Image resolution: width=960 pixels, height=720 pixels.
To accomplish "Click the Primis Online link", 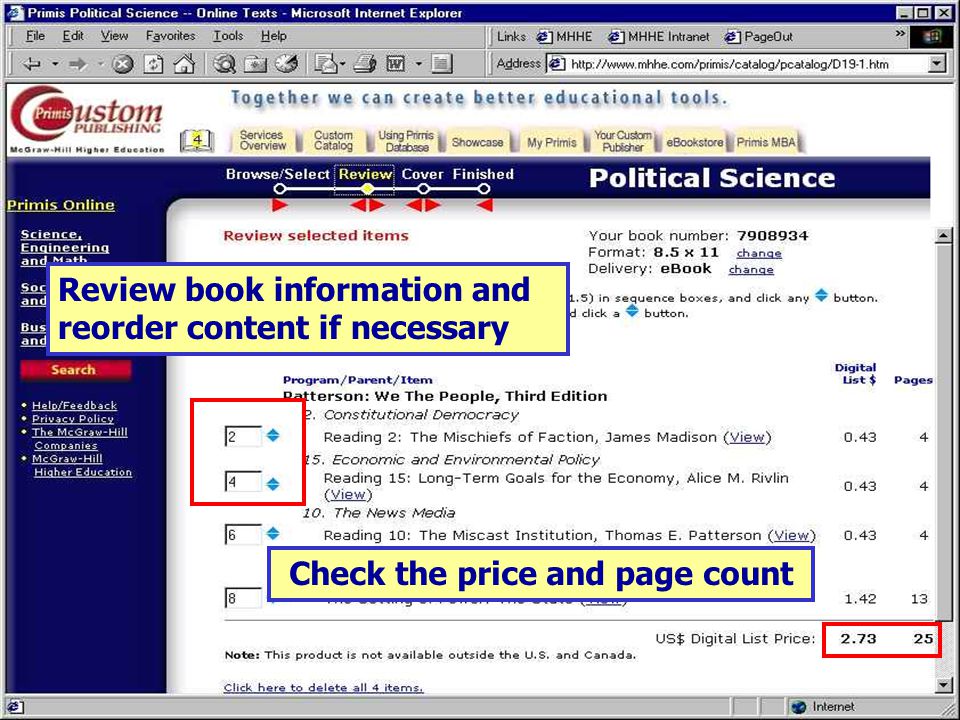I will (x=61, y=205).
